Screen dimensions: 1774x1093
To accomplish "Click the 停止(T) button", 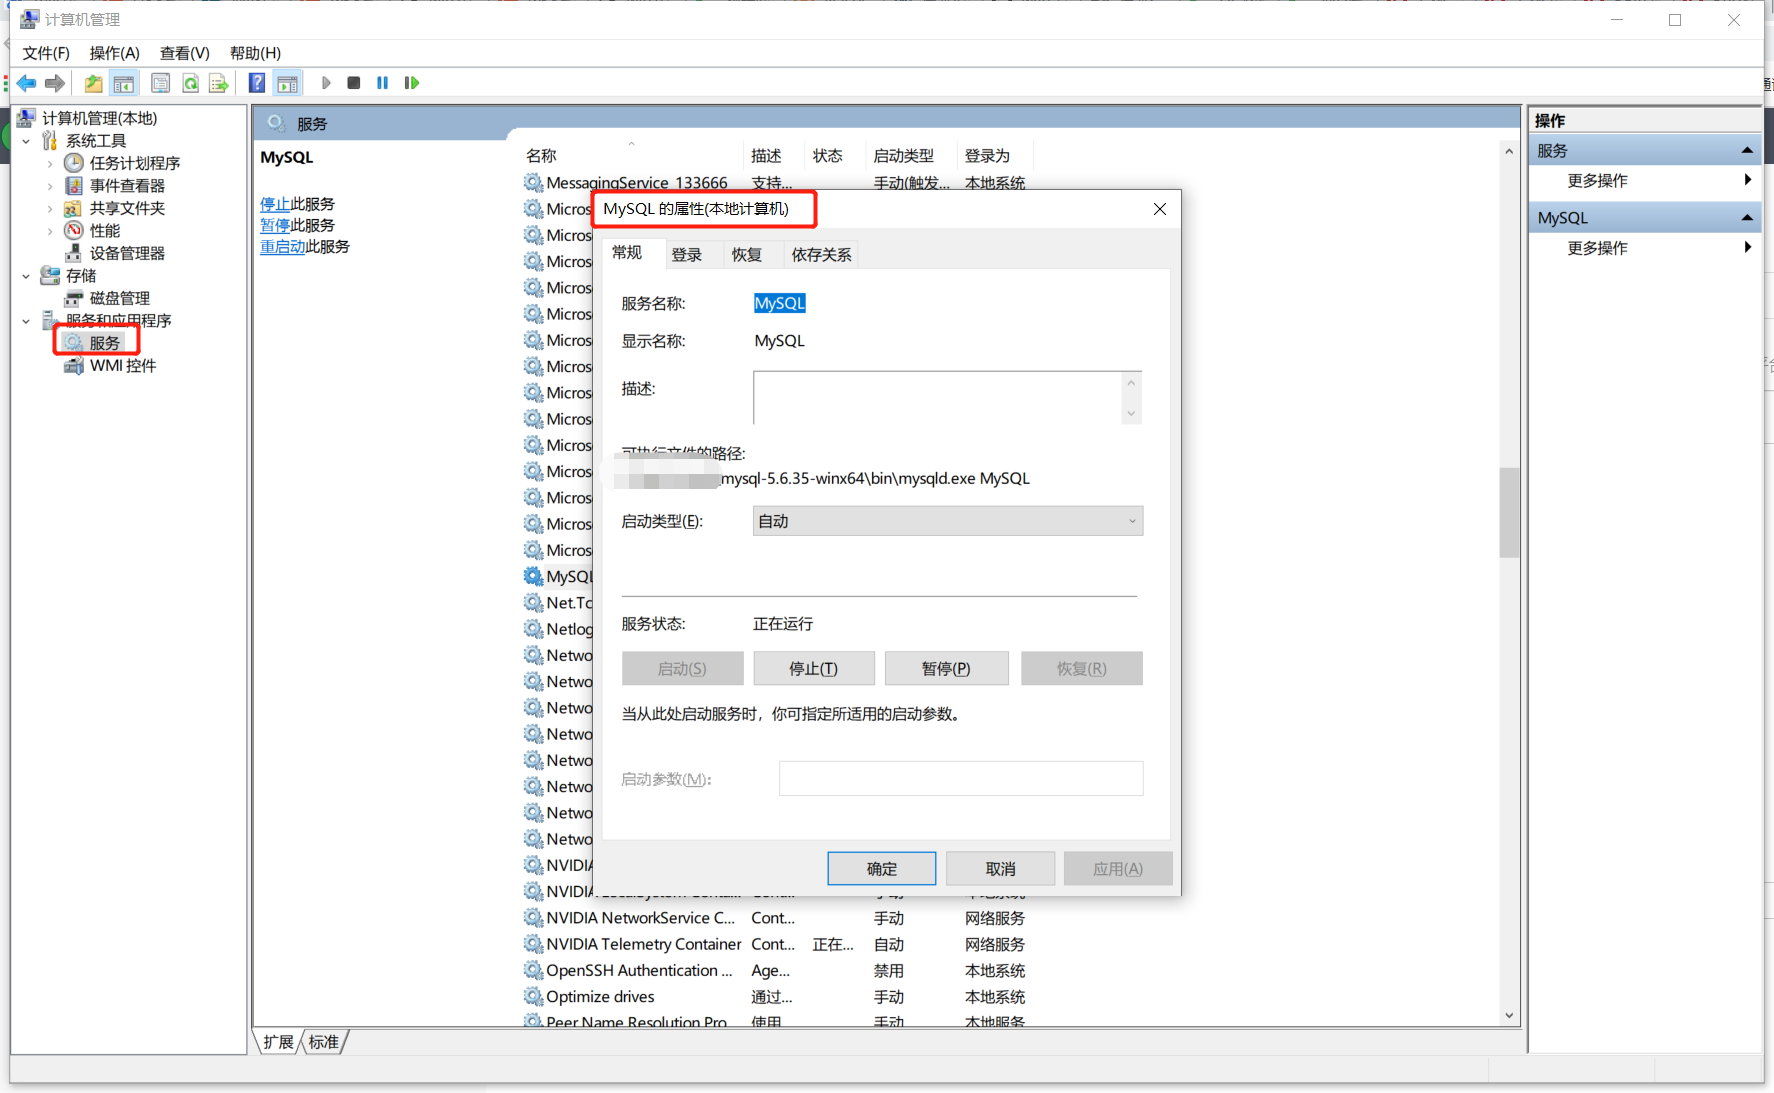I will click(814, 669).
